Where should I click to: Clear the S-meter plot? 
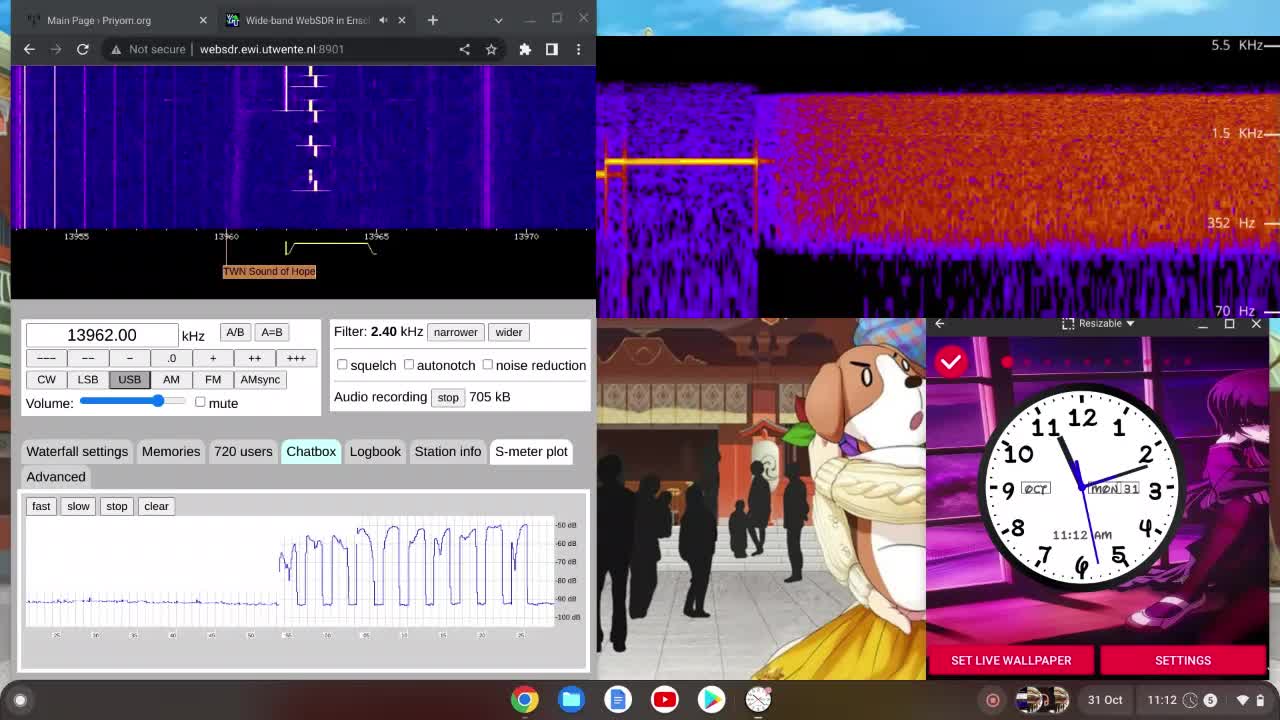pyautogui.click(x=156, y=506)
